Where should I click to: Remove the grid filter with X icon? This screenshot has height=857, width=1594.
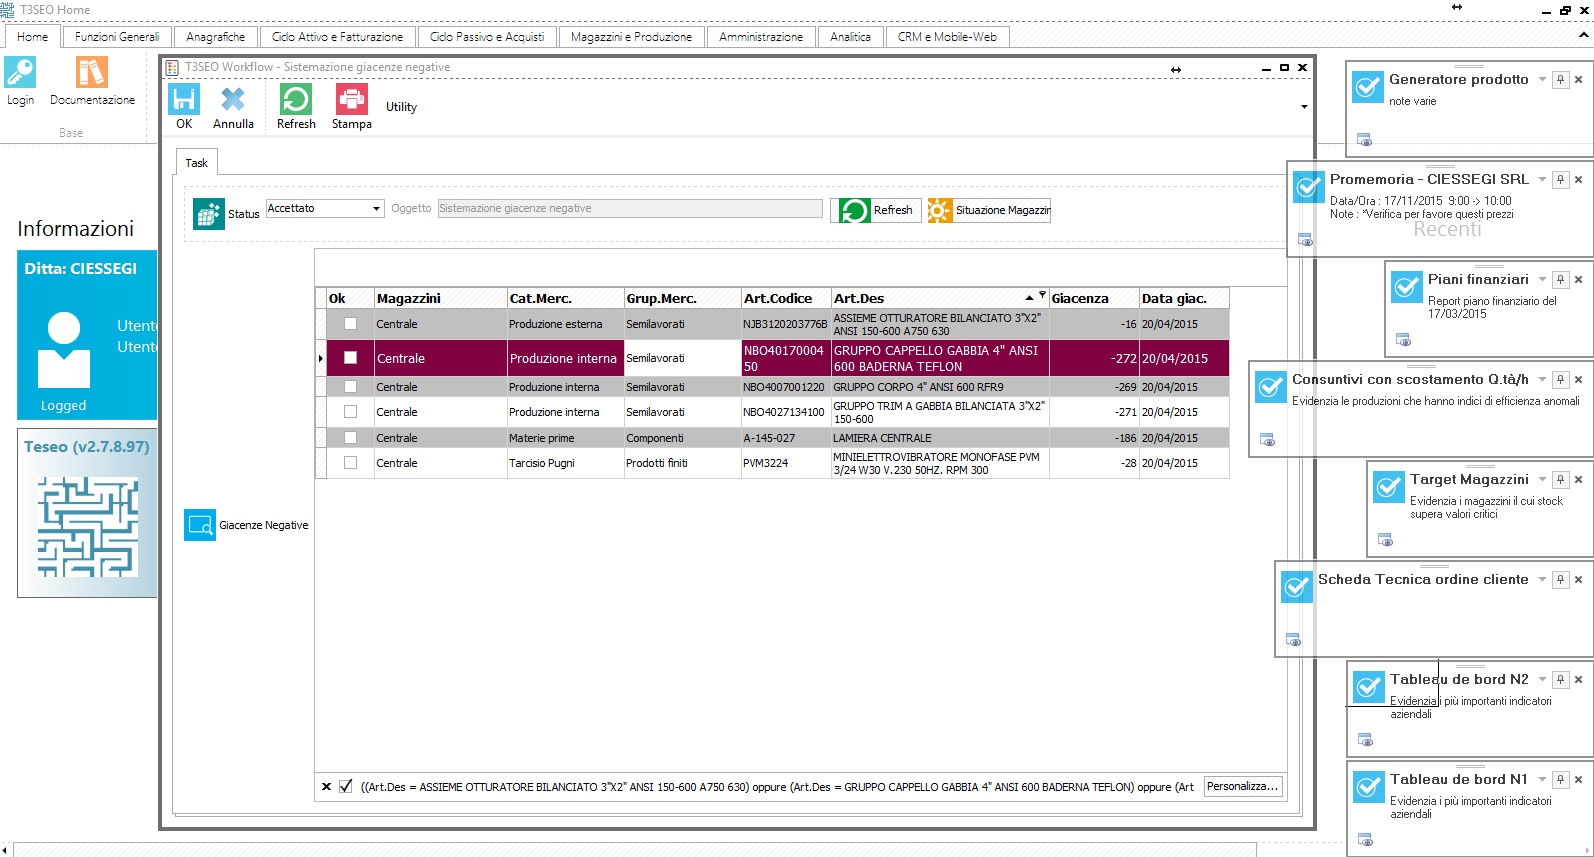pyautogui.click(x=326, y=787)
